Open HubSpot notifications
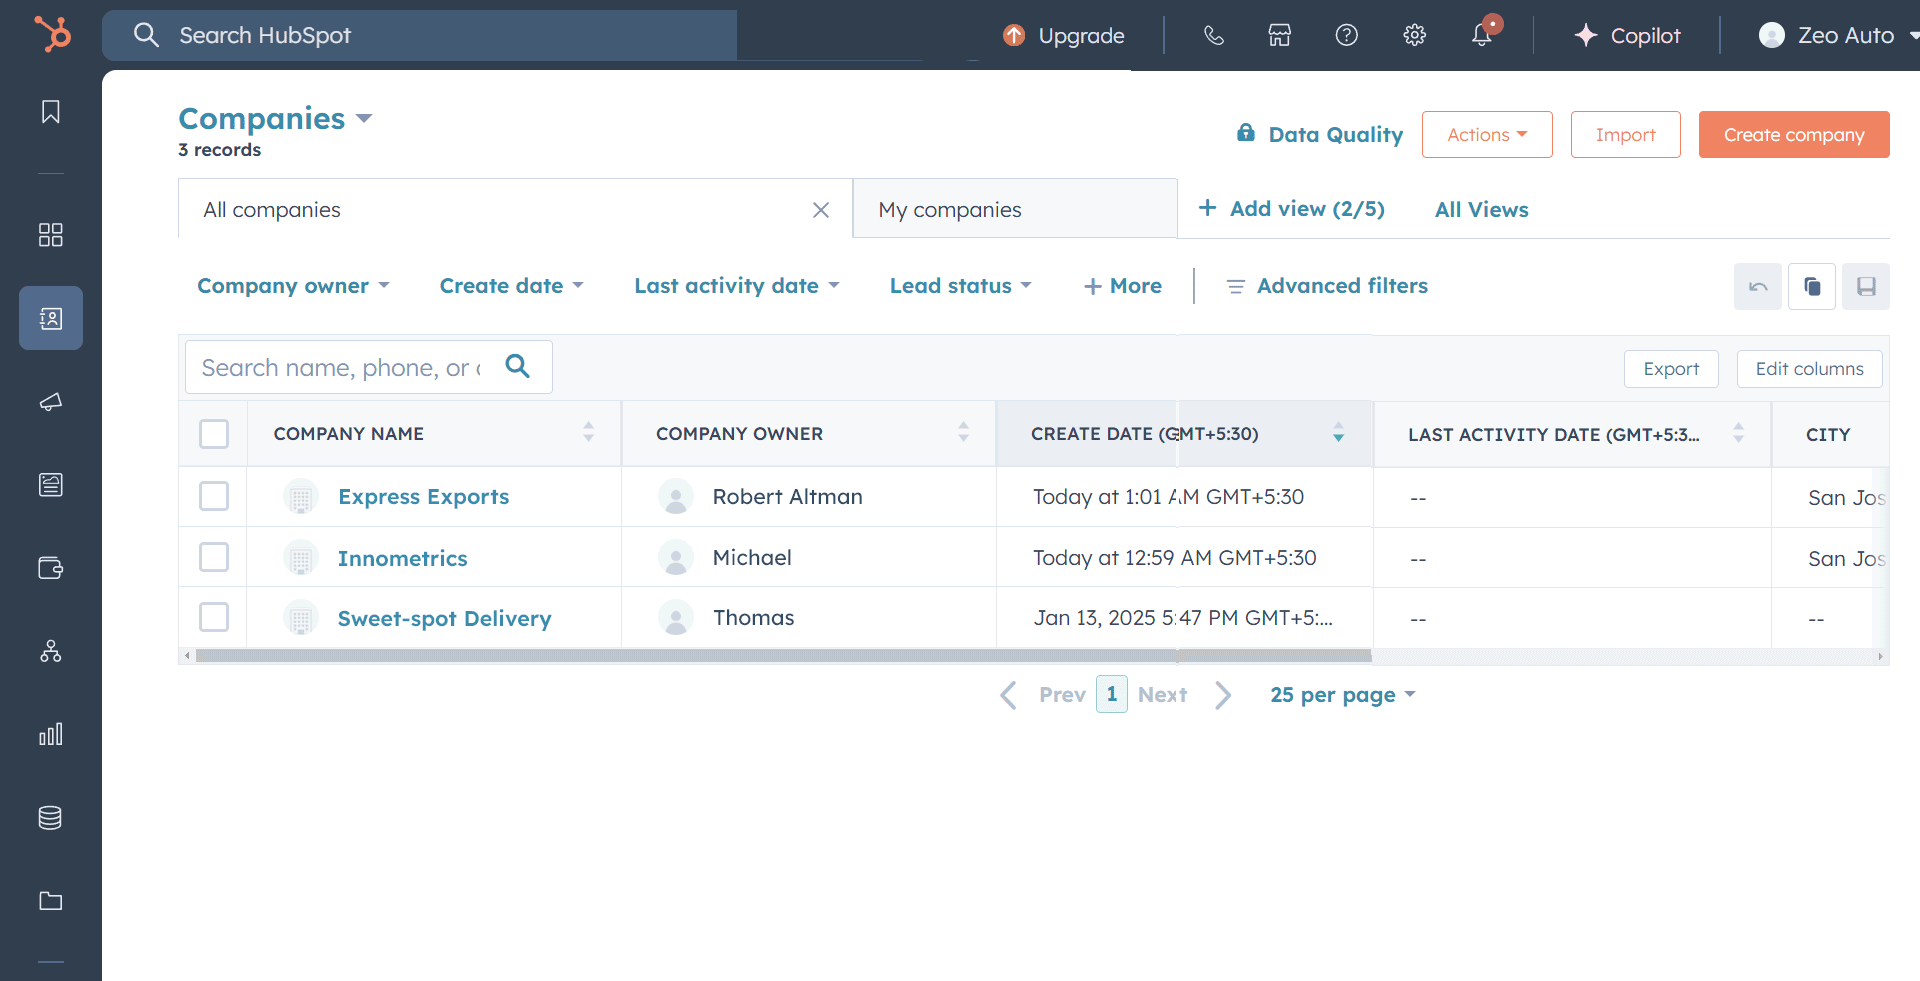 coord(1483,35)
